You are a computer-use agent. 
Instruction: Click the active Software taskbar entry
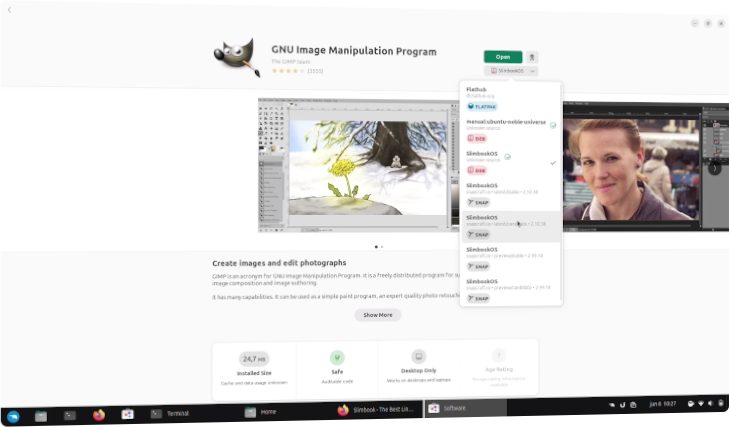[465, 408]
